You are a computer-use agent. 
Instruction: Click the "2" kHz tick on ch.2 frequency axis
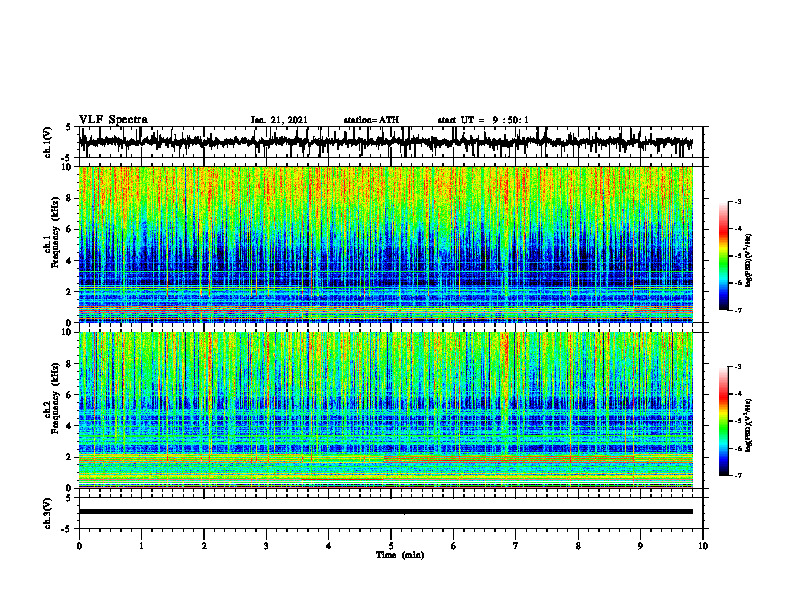pos(69,457)
